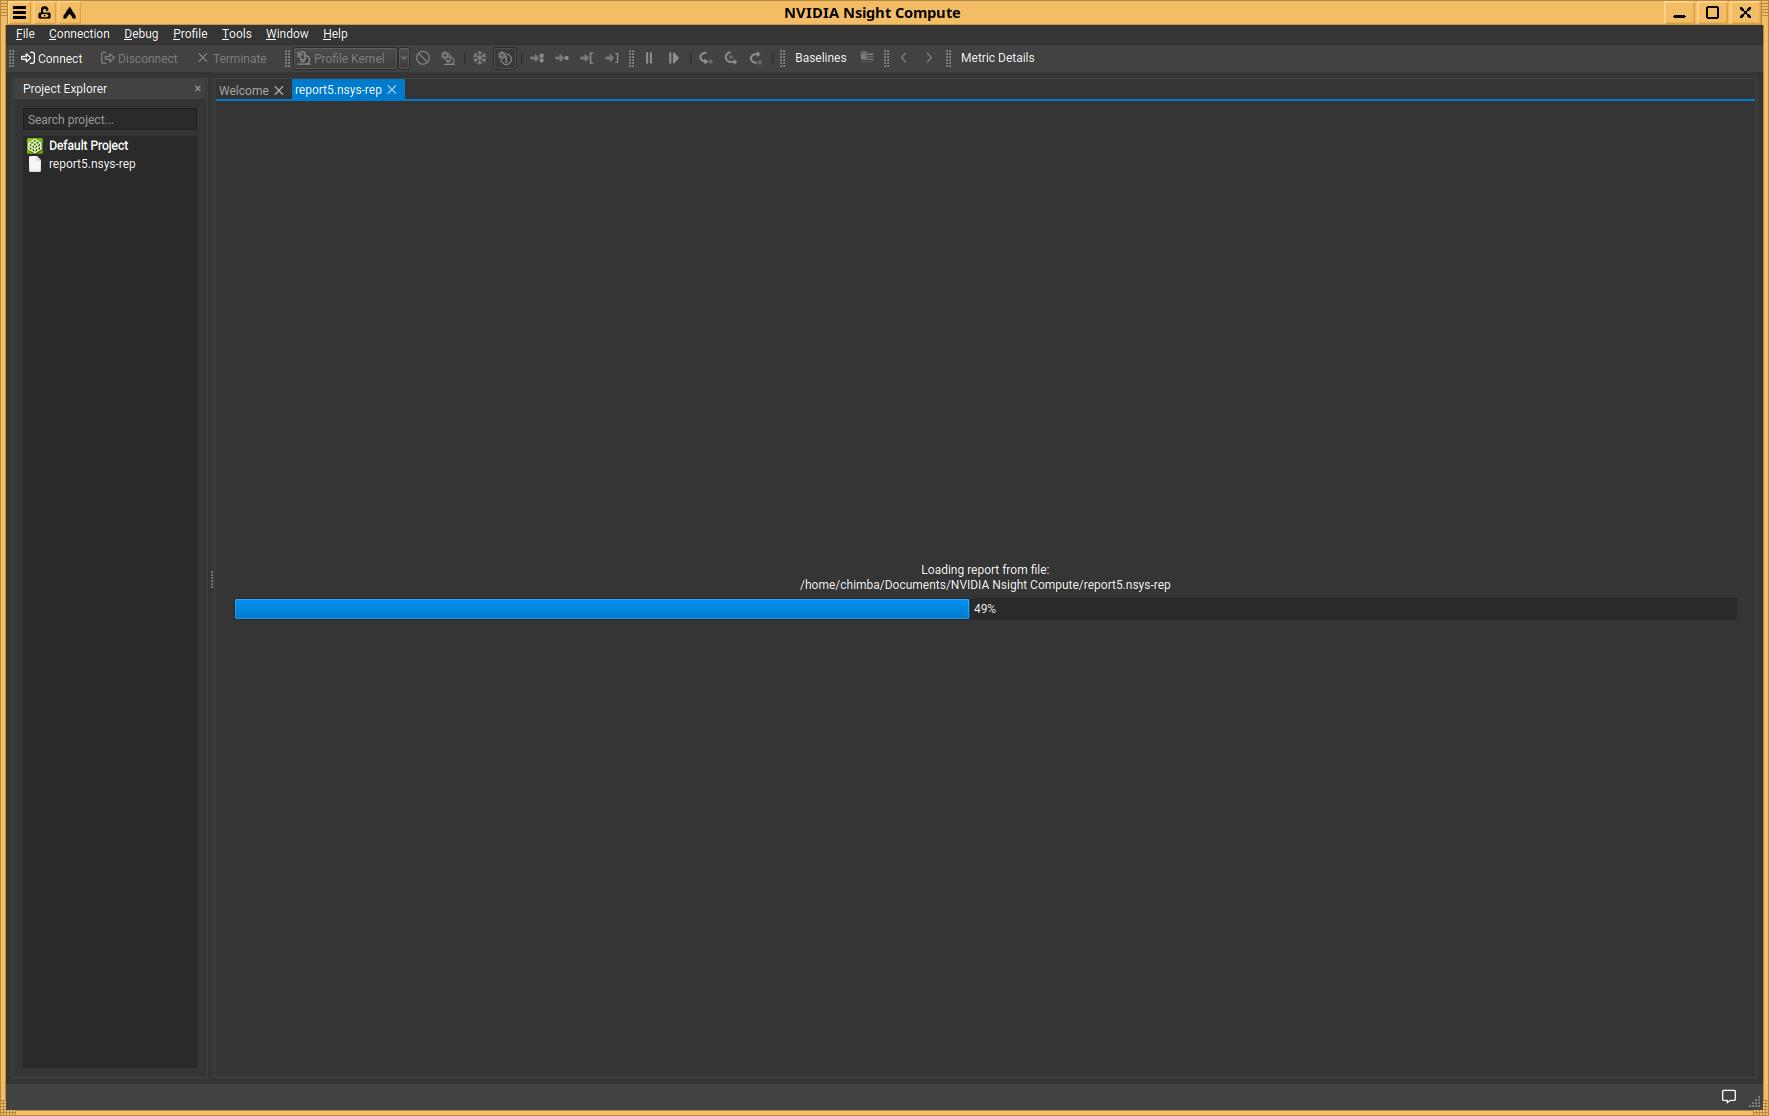Viewport: 1769px width, 1116px height.
Task: Close the report5.nsys-rep tab
Action: [x=392, y=90]
